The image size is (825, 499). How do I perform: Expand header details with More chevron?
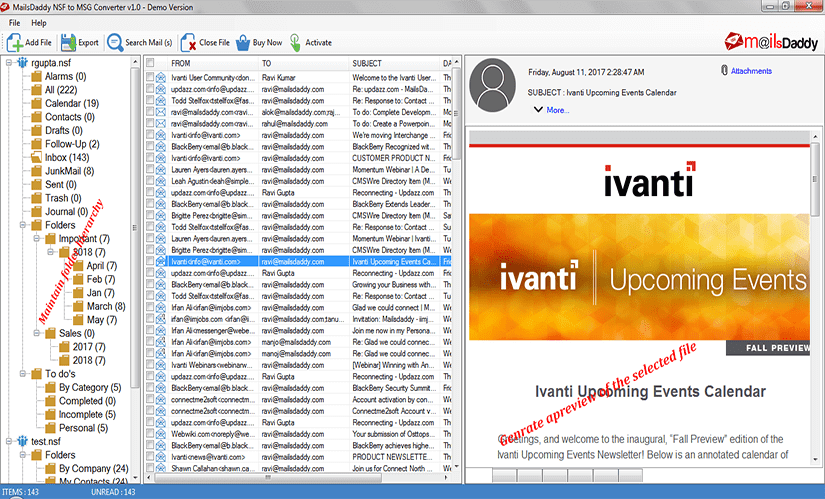[x=538, y=109]
